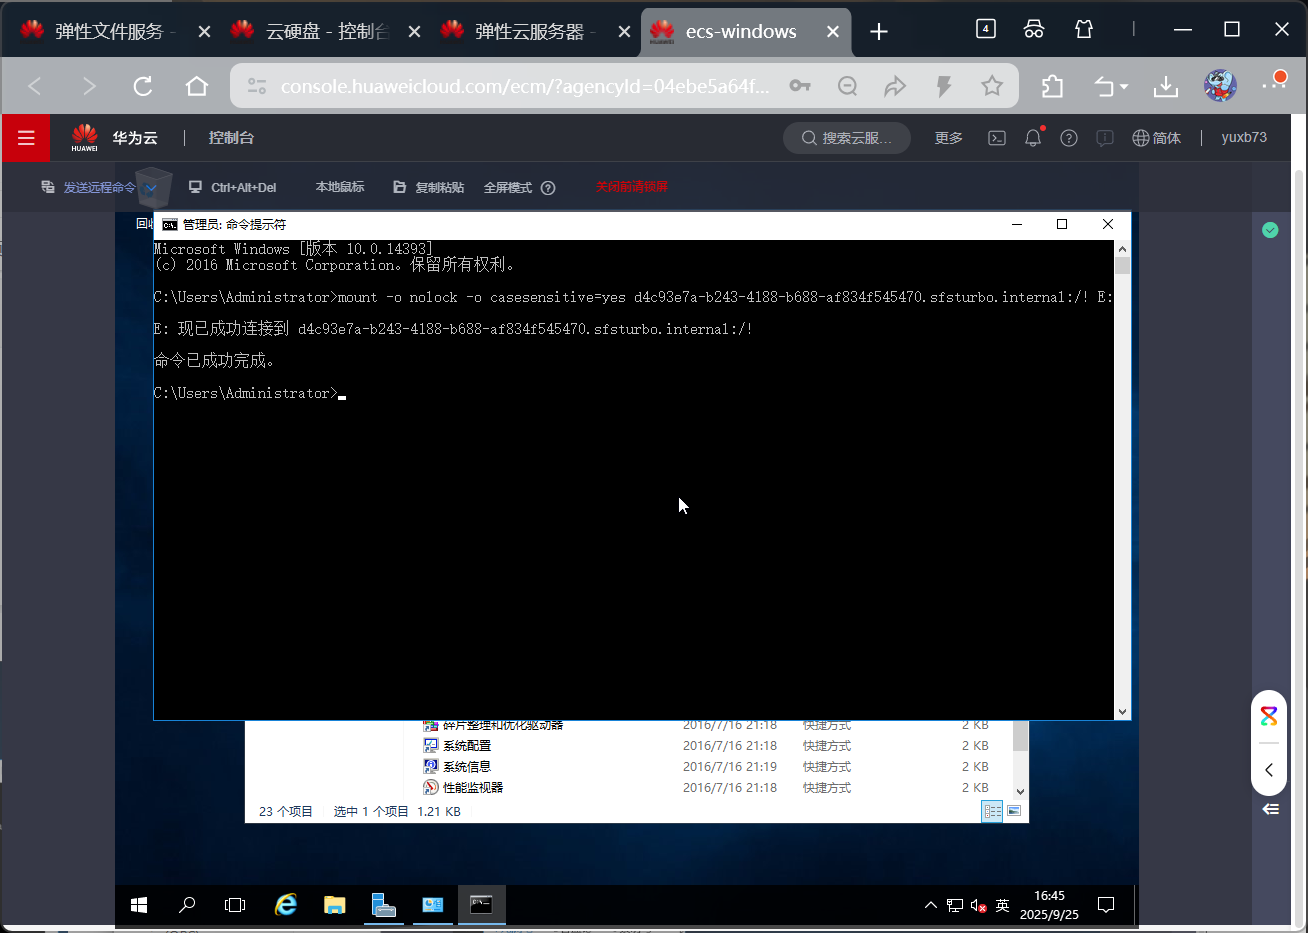Open the 复制粘贴 copy-paste tool
This screenshot has width=1308, height=933.
point(429,187)
